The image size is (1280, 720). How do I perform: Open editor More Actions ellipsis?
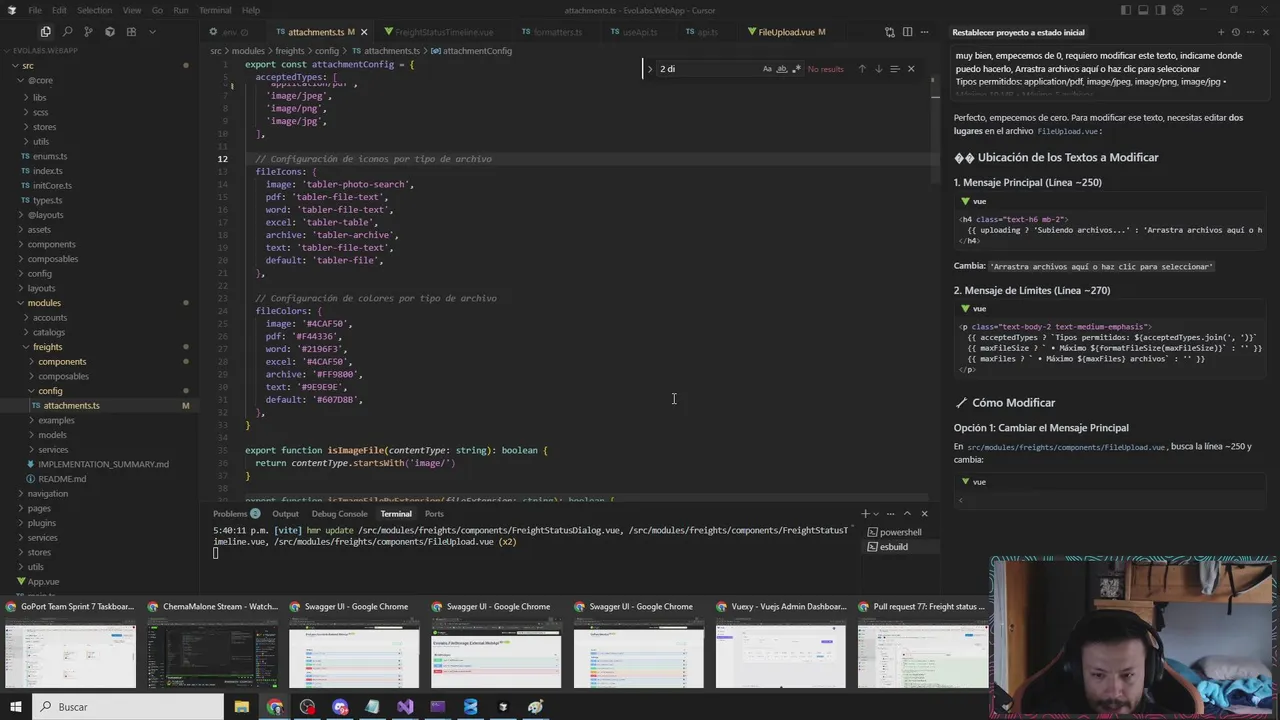(926, 32)
